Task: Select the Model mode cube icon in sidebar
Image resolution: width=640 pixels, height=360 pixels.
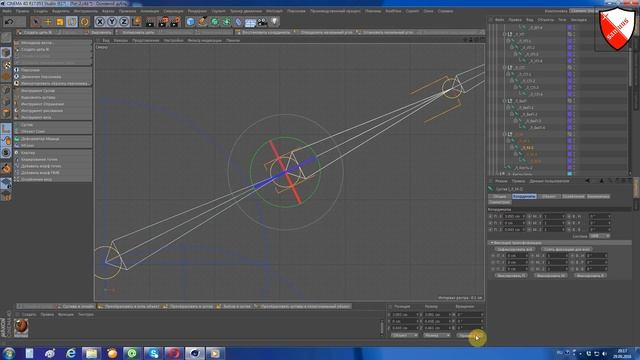Action: 6,53
